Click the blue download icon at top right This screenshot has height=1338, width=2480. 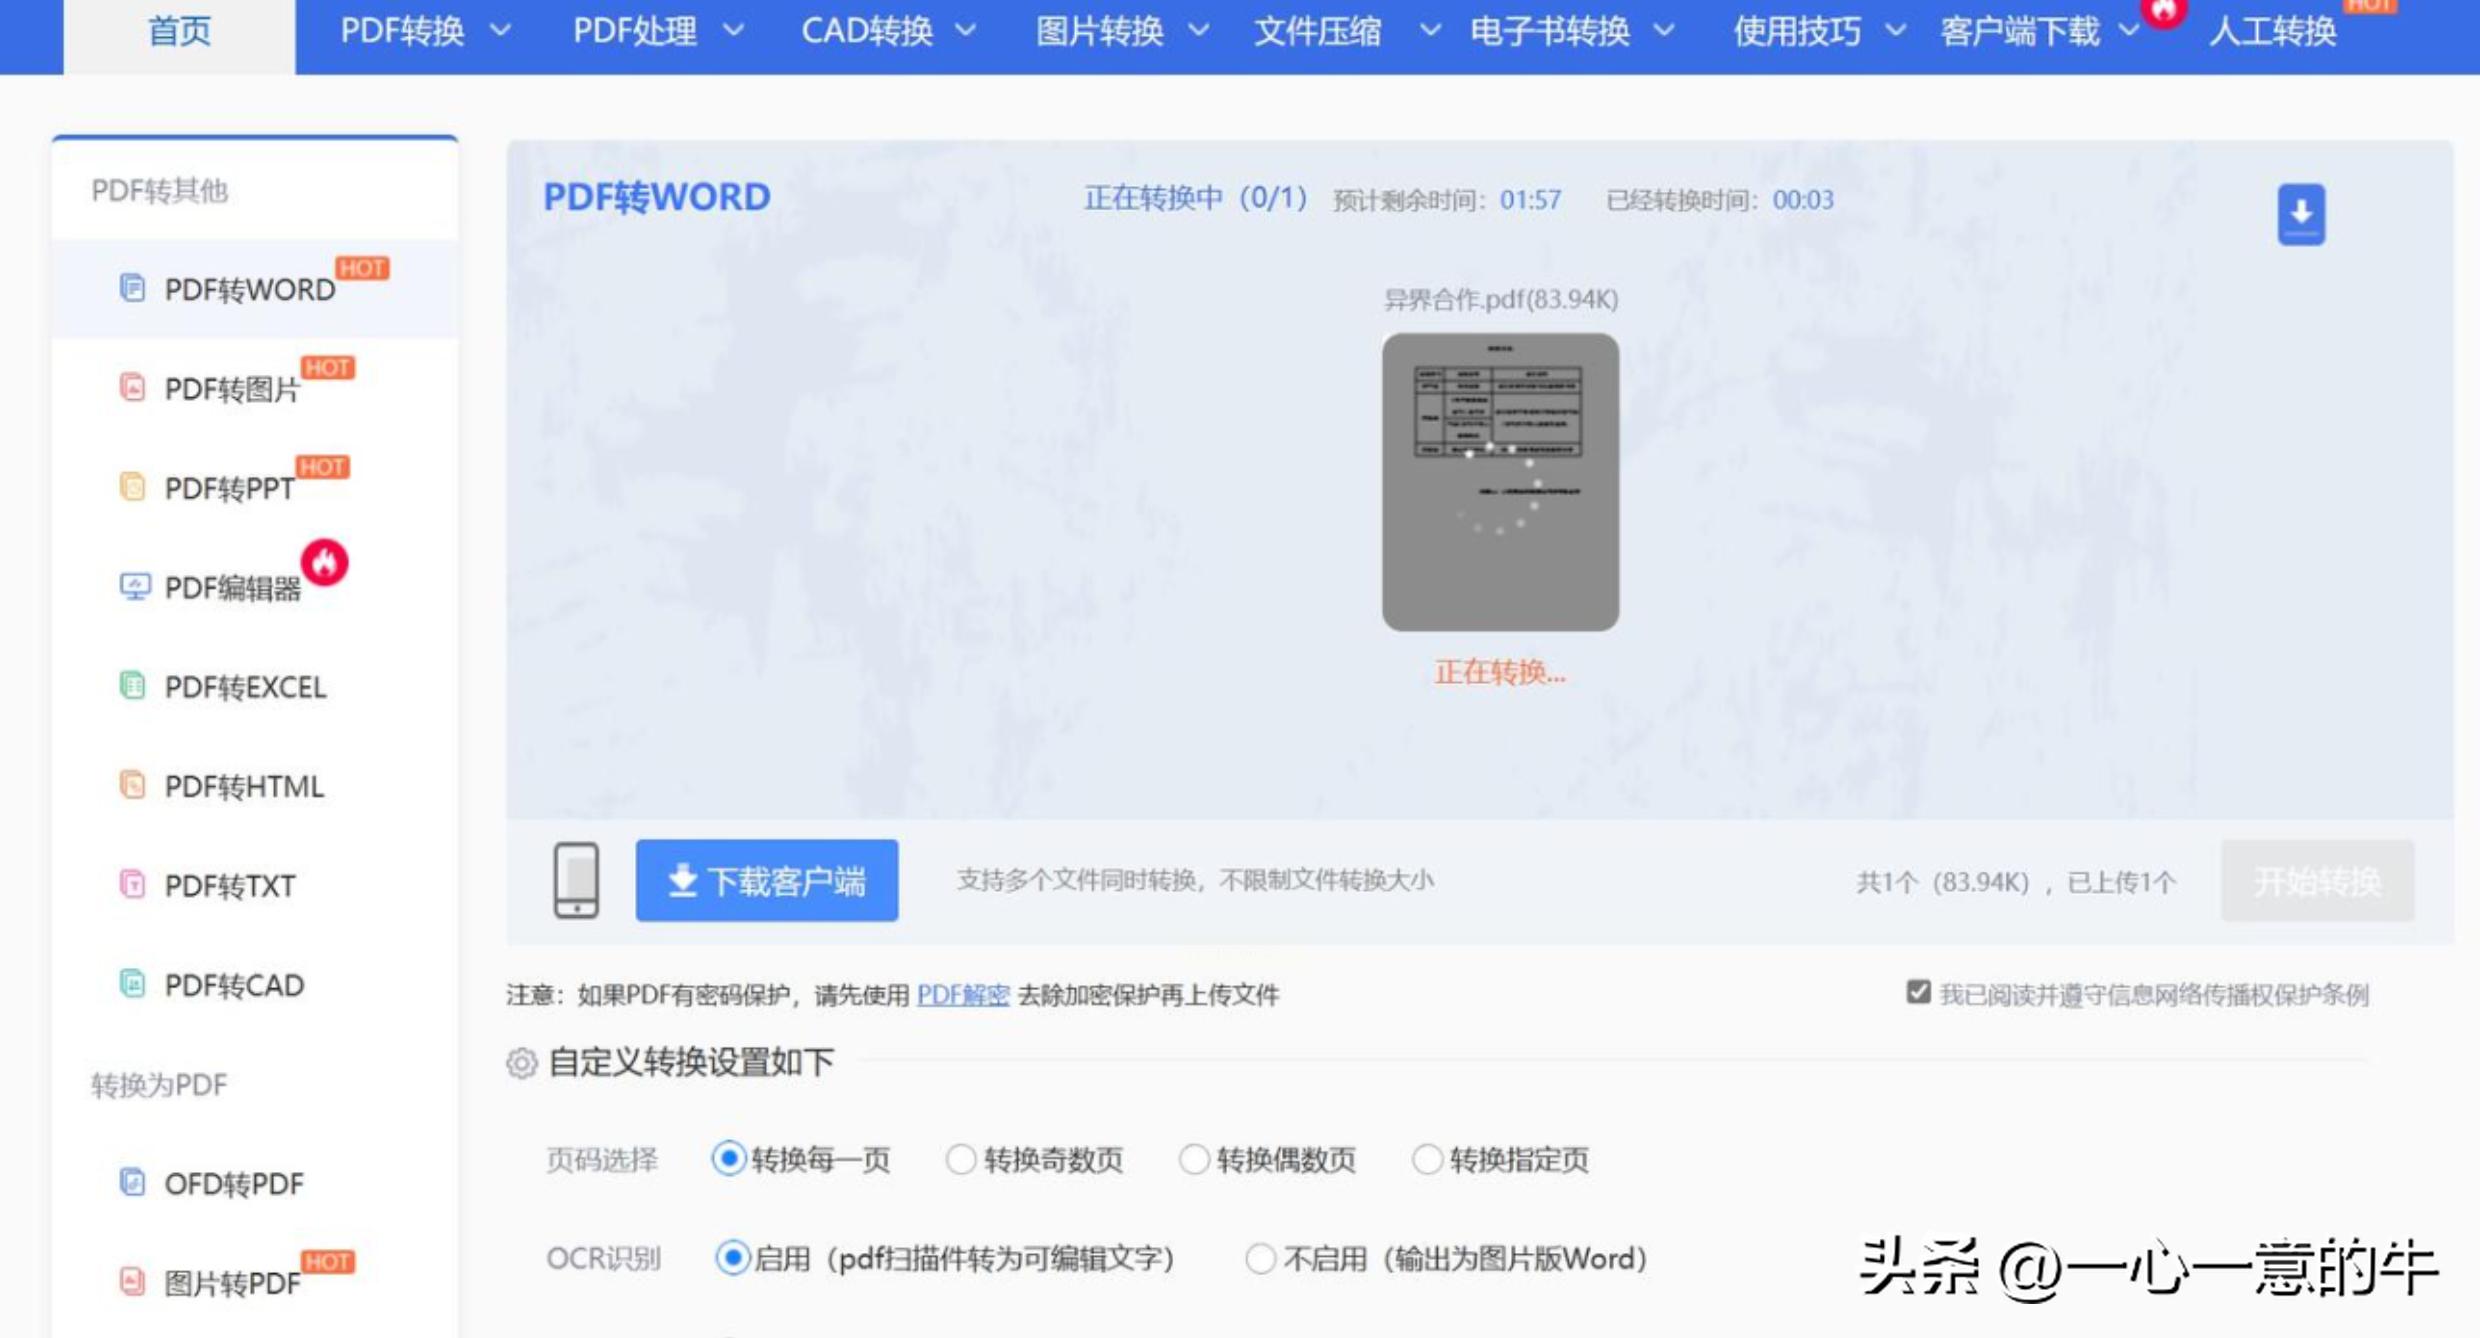click(2302, 212)
